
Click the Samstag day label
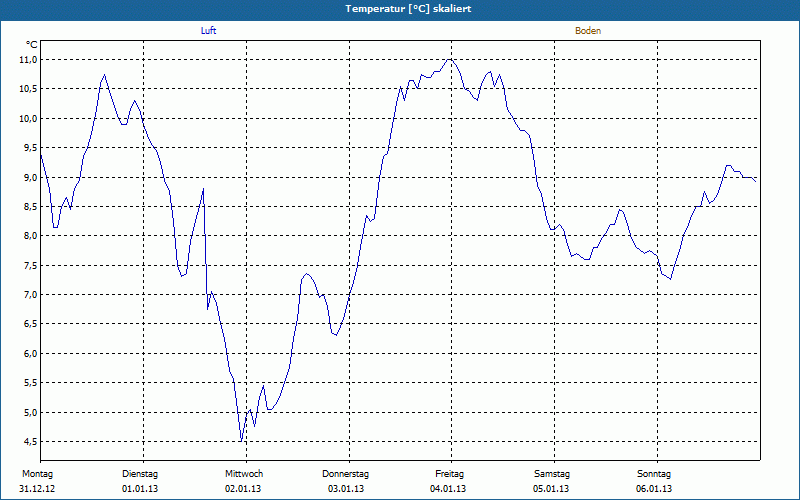pos(552,474)
